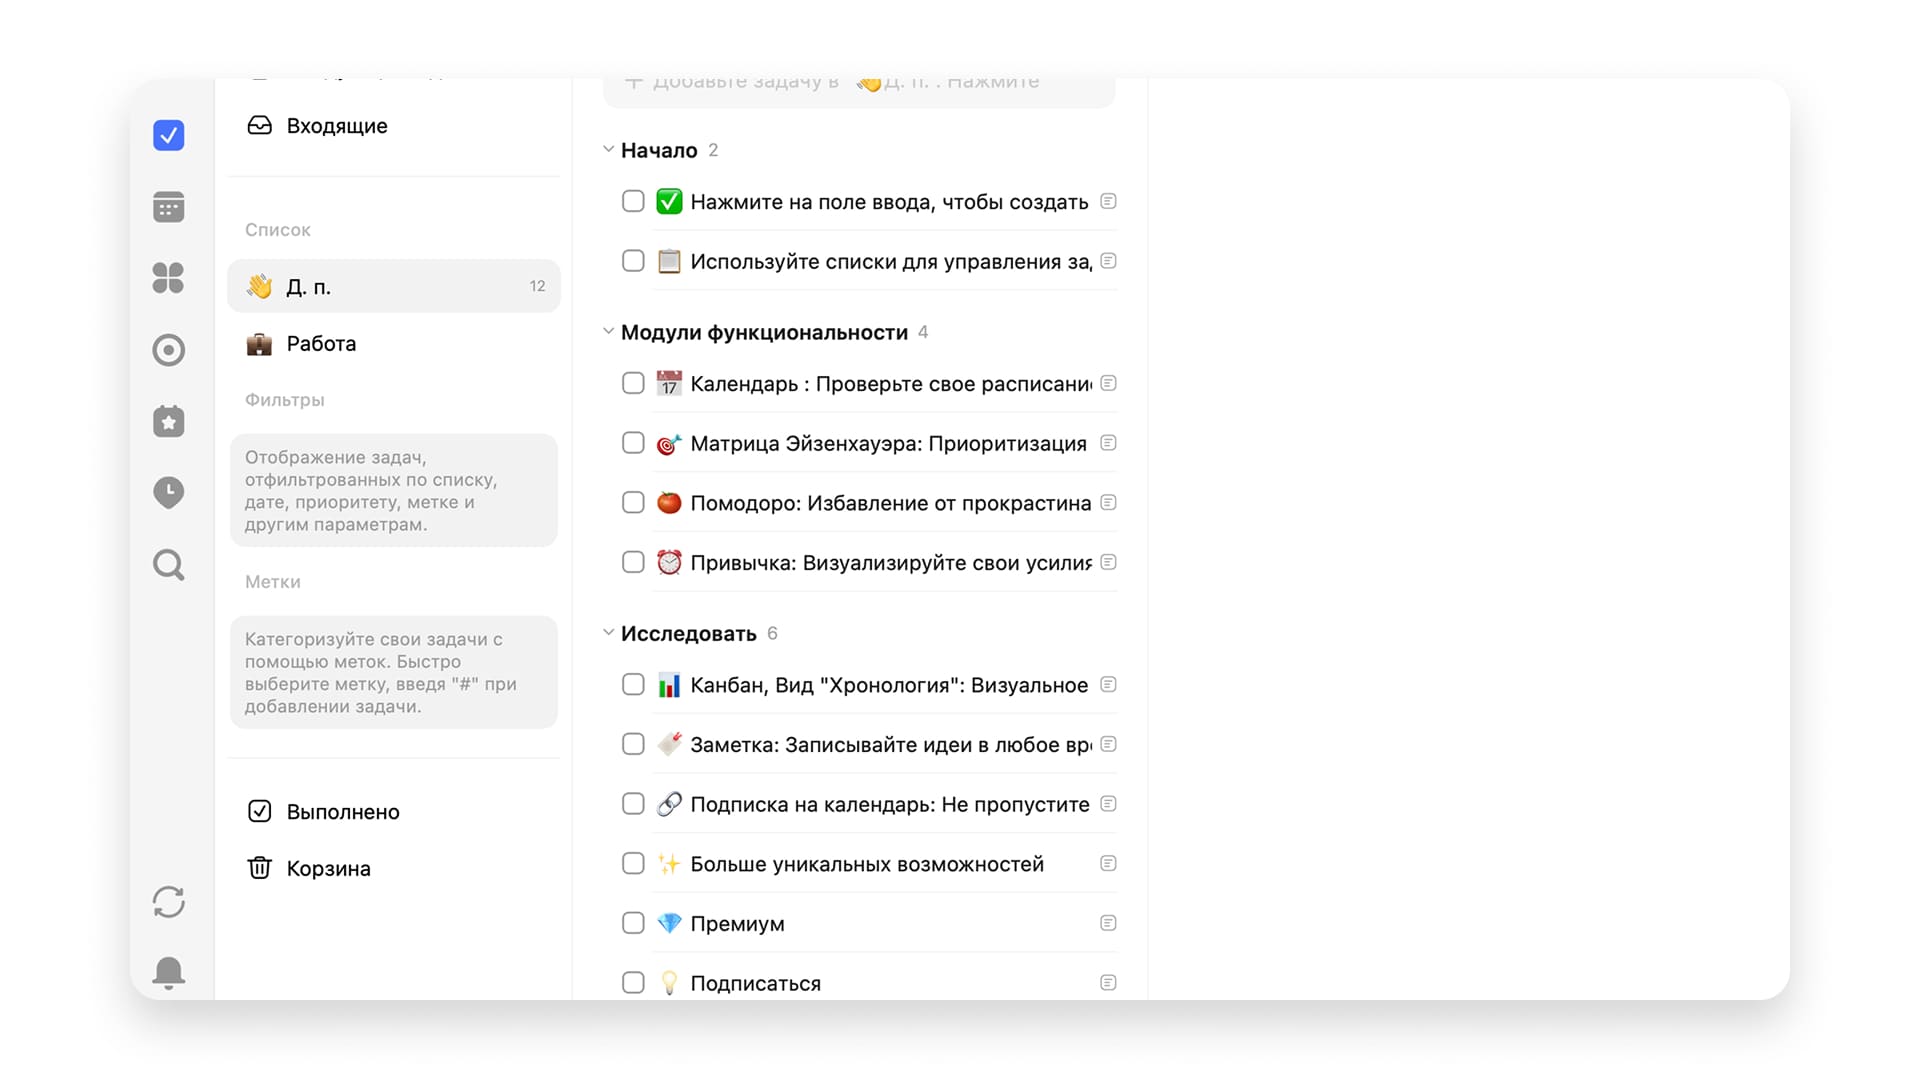Viewport: 1920px width, 1080px height.
Task: Select the Focus mode target icon
Action: tap(168, 350)
